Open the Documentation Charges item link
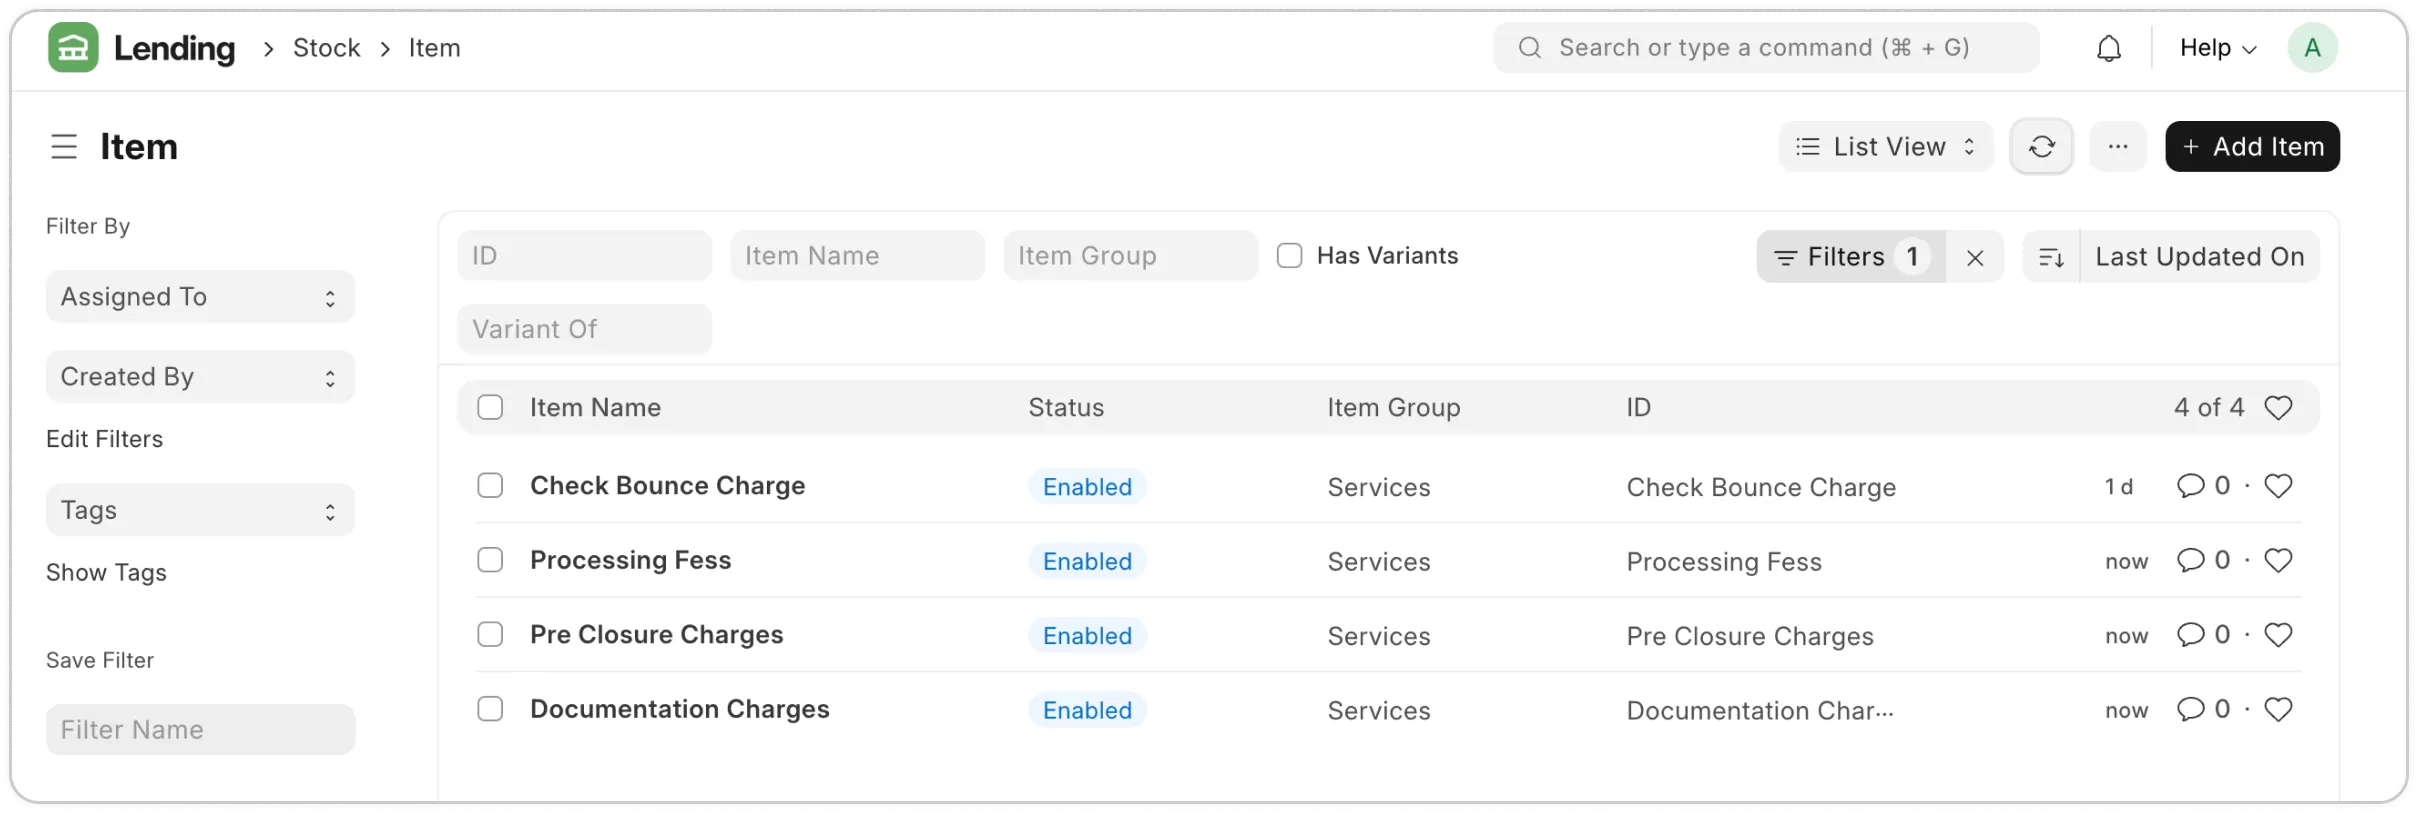 point(679,709)
